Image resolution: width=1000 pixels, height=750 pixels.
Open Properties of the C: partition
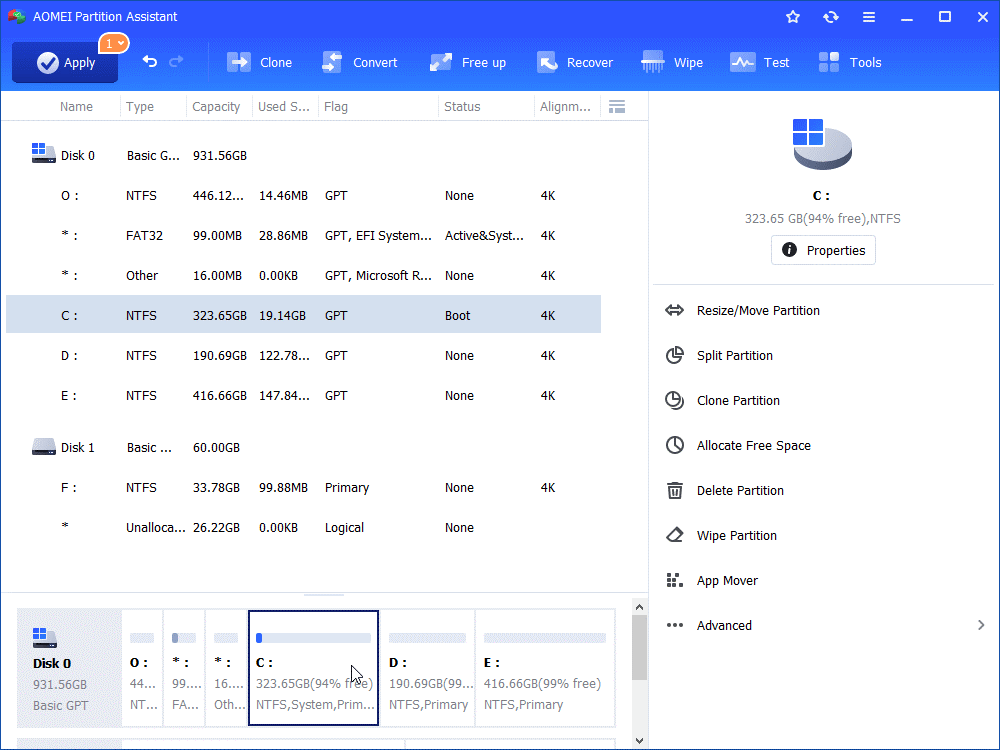tap(823, 250)
